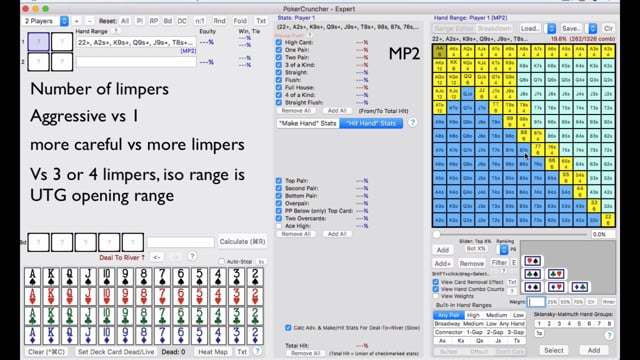Click the club-spade suit combo
This screenshot has width=640, height=360.
click(x=533, y=274)
